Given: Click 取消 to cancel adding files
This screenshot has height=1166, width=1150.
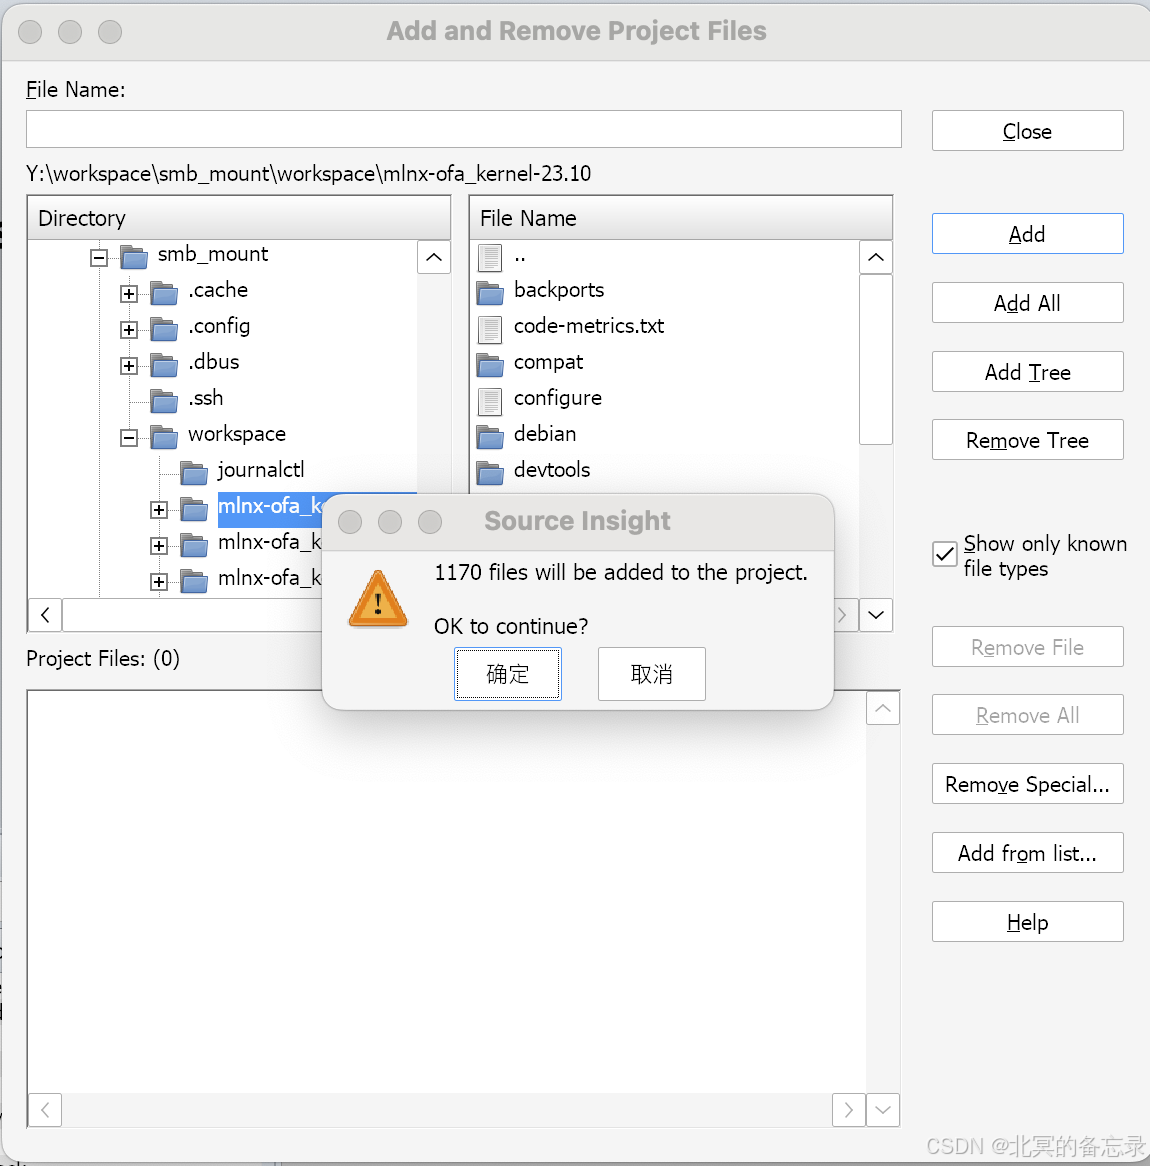Looking at the screenshot, I should pyautogui.click(x=652, y=674).
